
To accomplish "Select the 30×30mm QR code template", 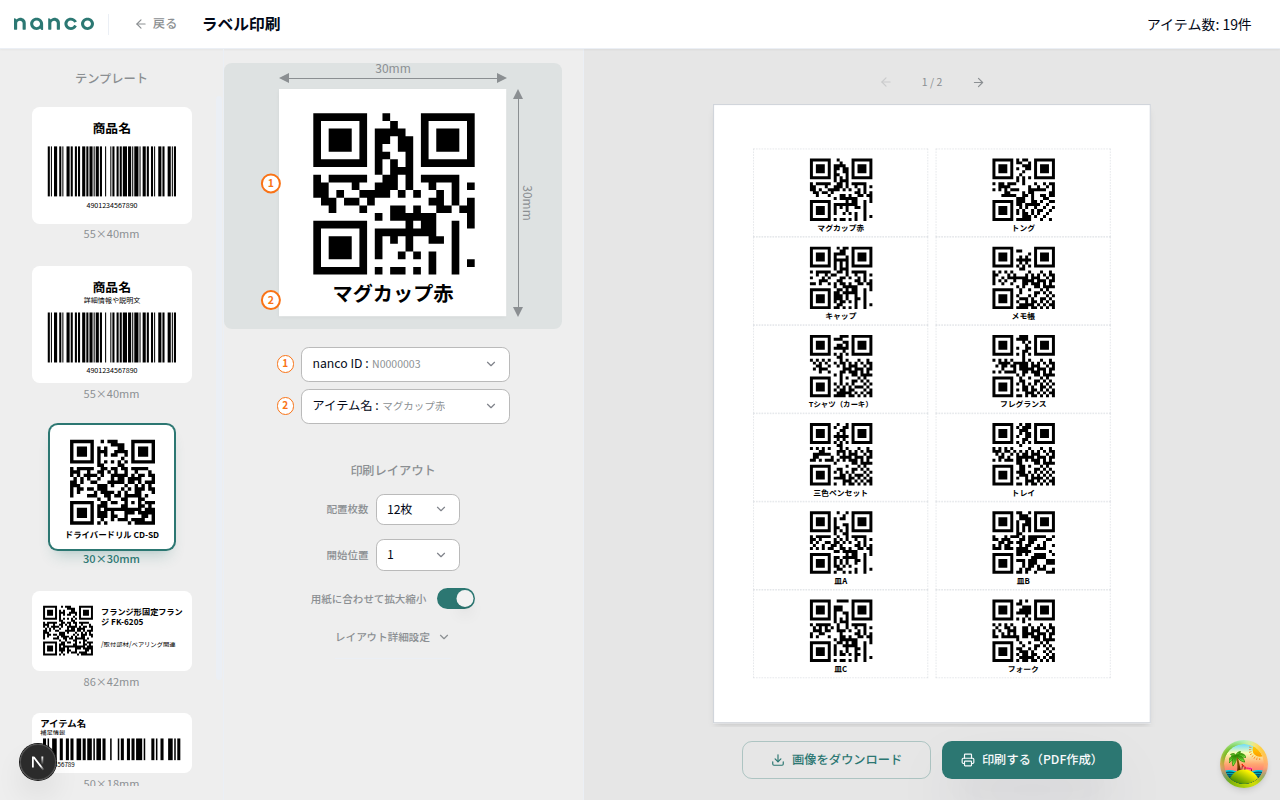I will point(112,487).
